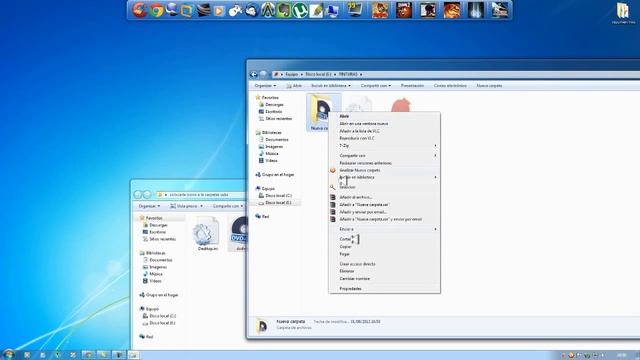Viewport: 640px width, 360px height.
Task: Click Forward arrow in front Explorer window
Action: [x=264, y=74]
